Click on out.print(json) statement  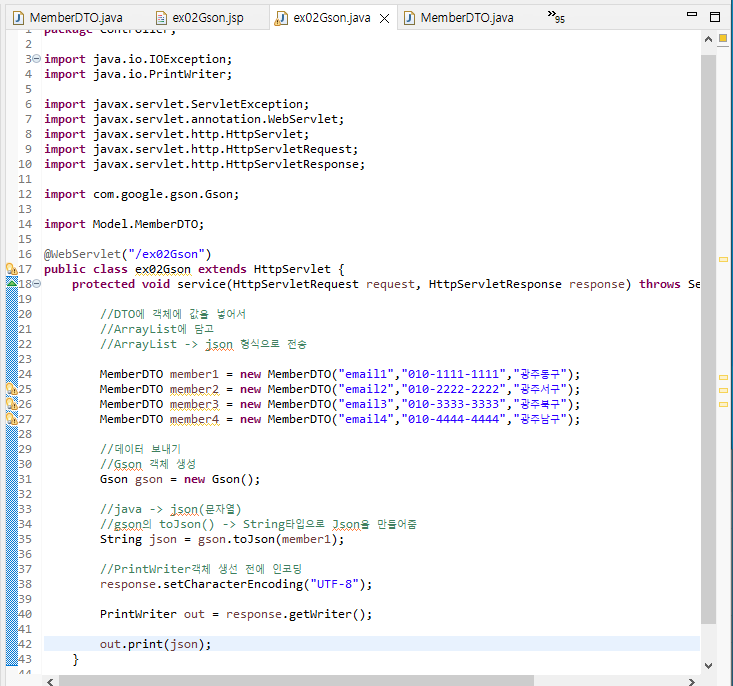[x=155, y=644]
